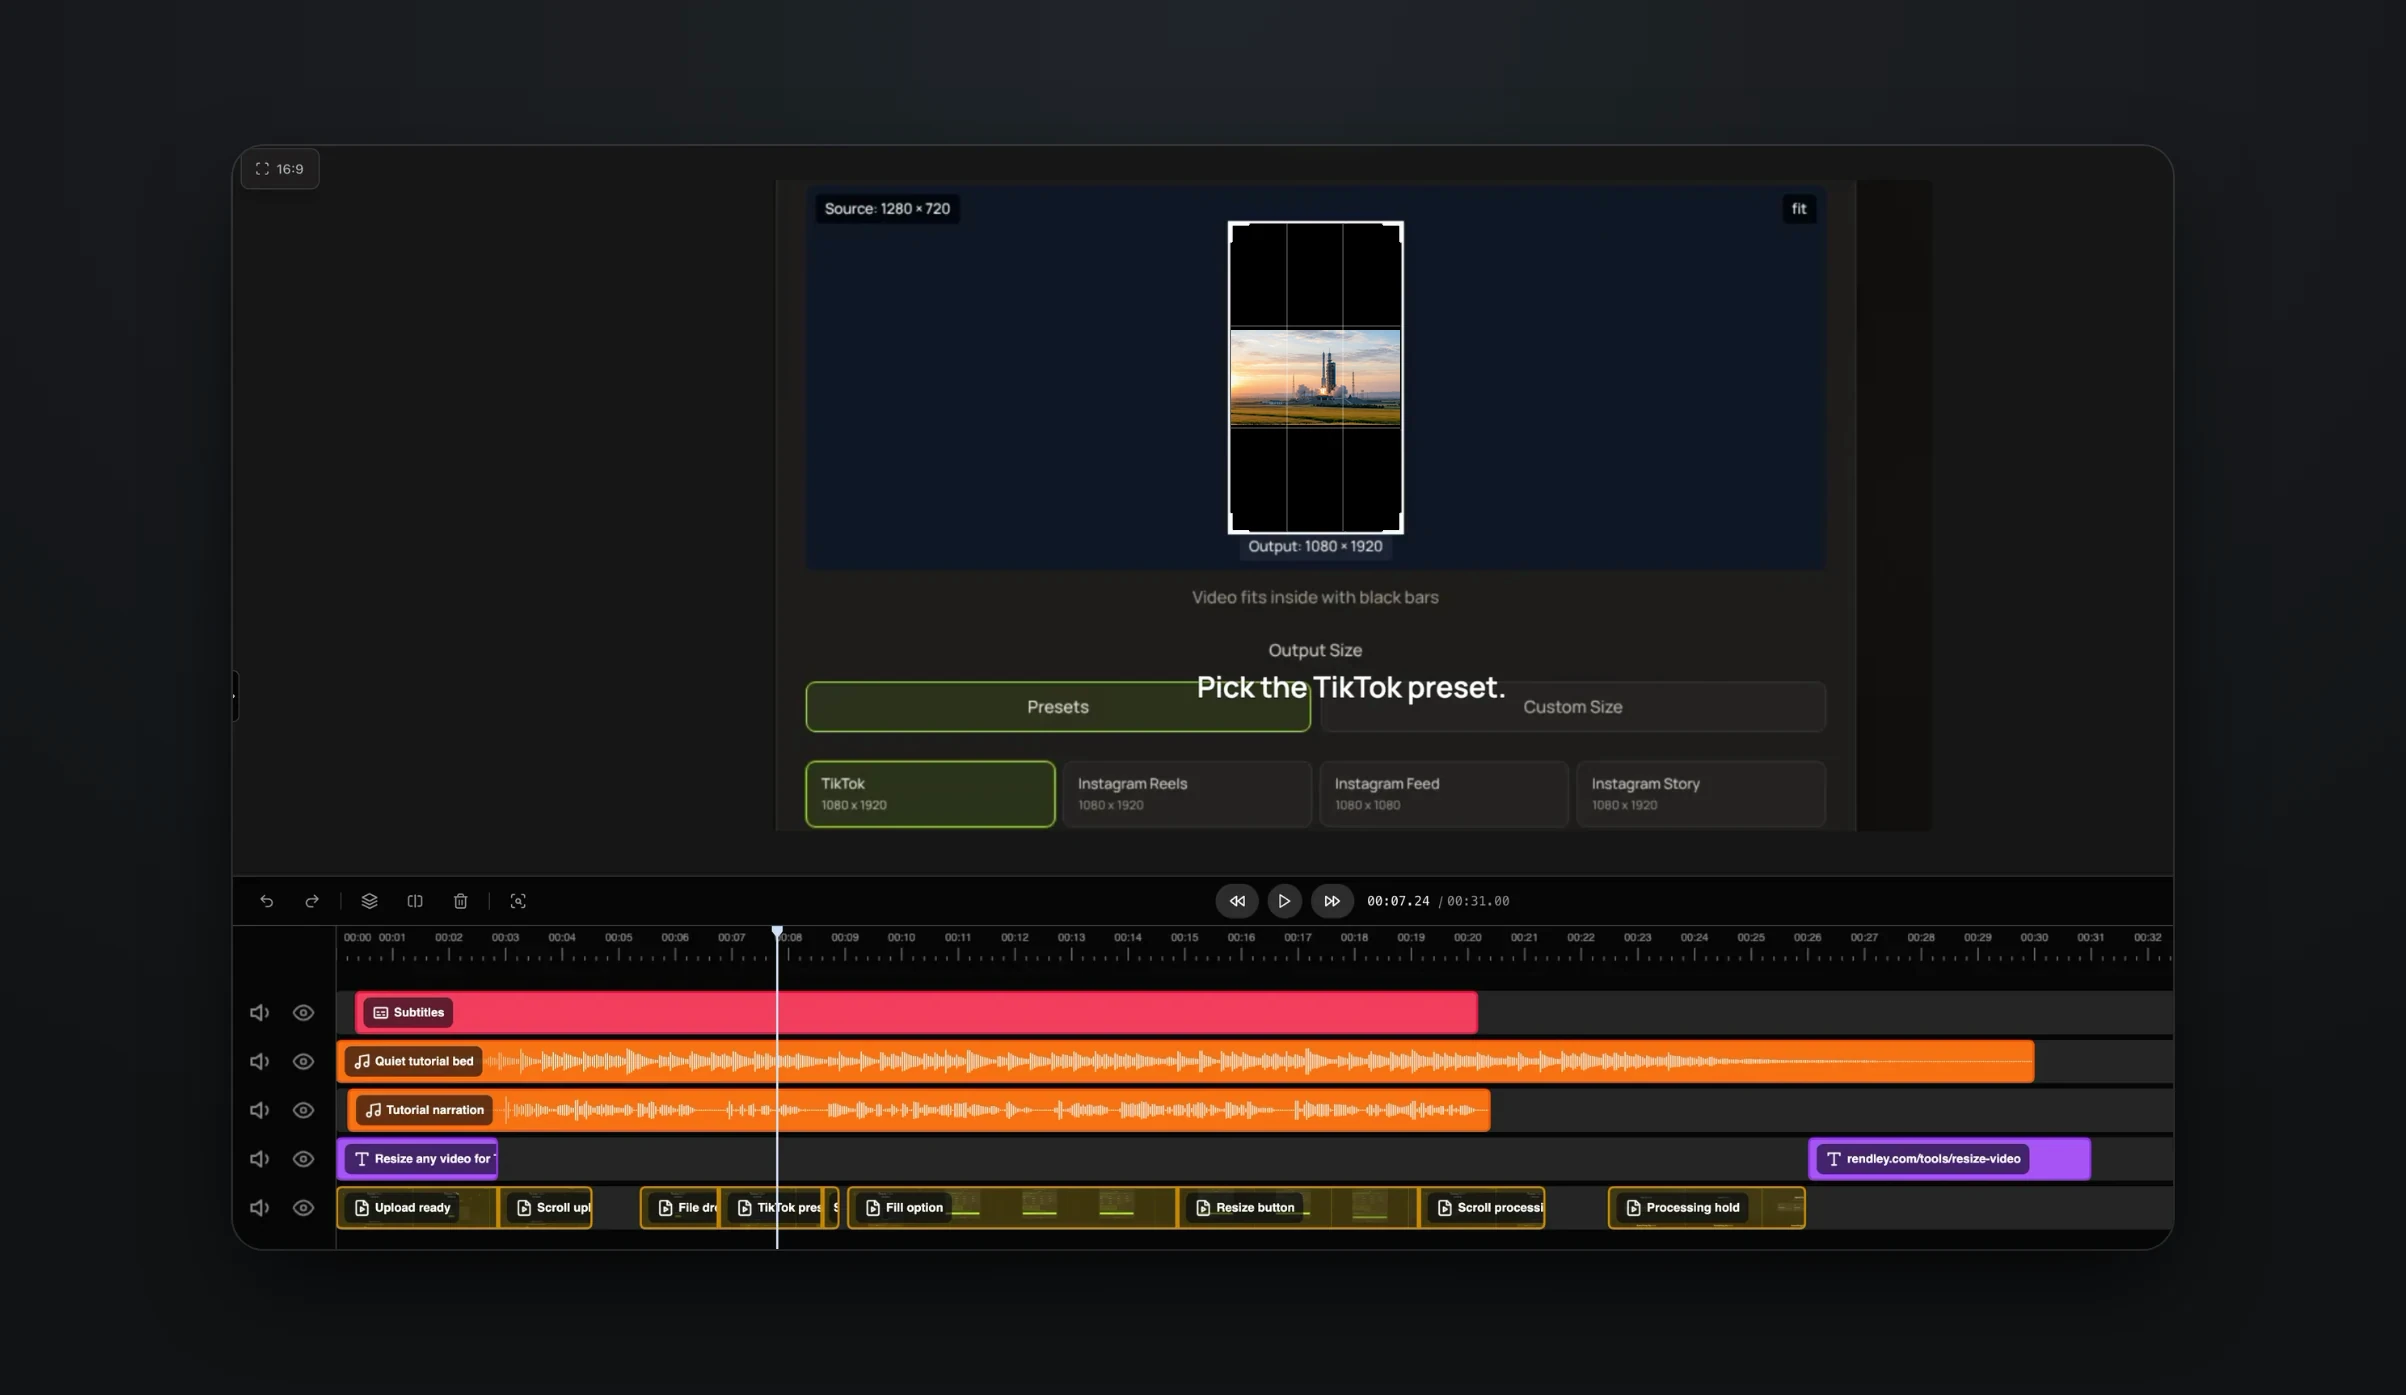The image size is (2406, 1395).
Task: Select the Tutorial narration audio clip
Action: point(919,1110)
